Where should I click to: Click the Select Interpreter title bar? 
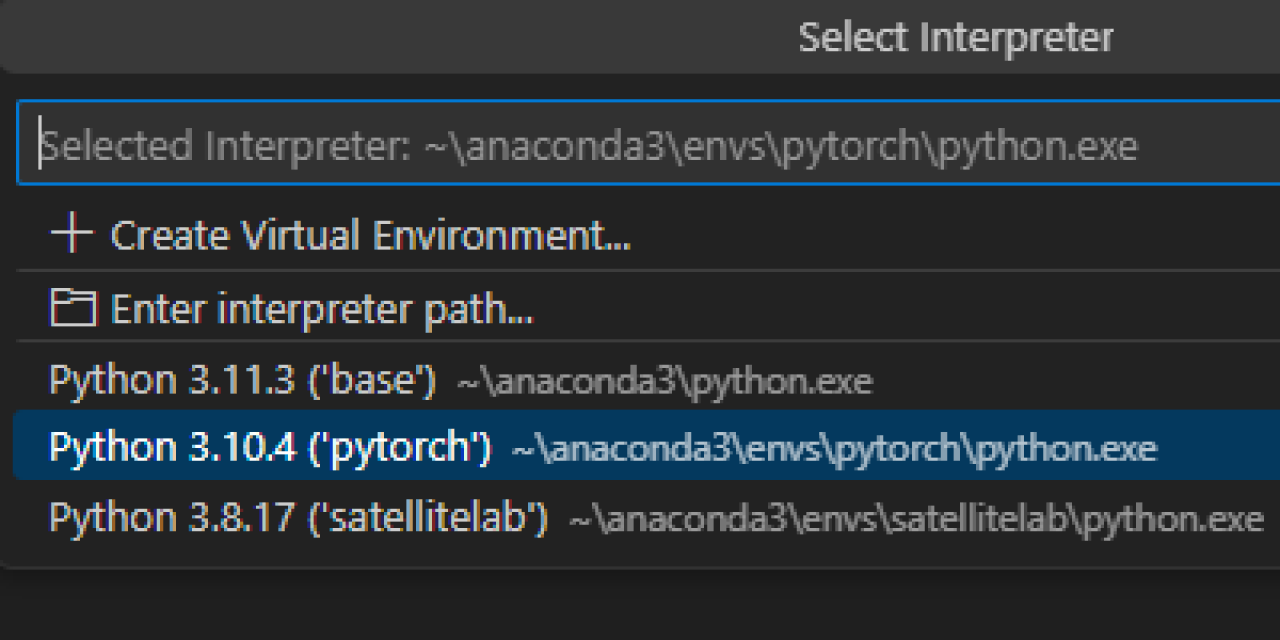pyautogui.click(x=955, y=38)
